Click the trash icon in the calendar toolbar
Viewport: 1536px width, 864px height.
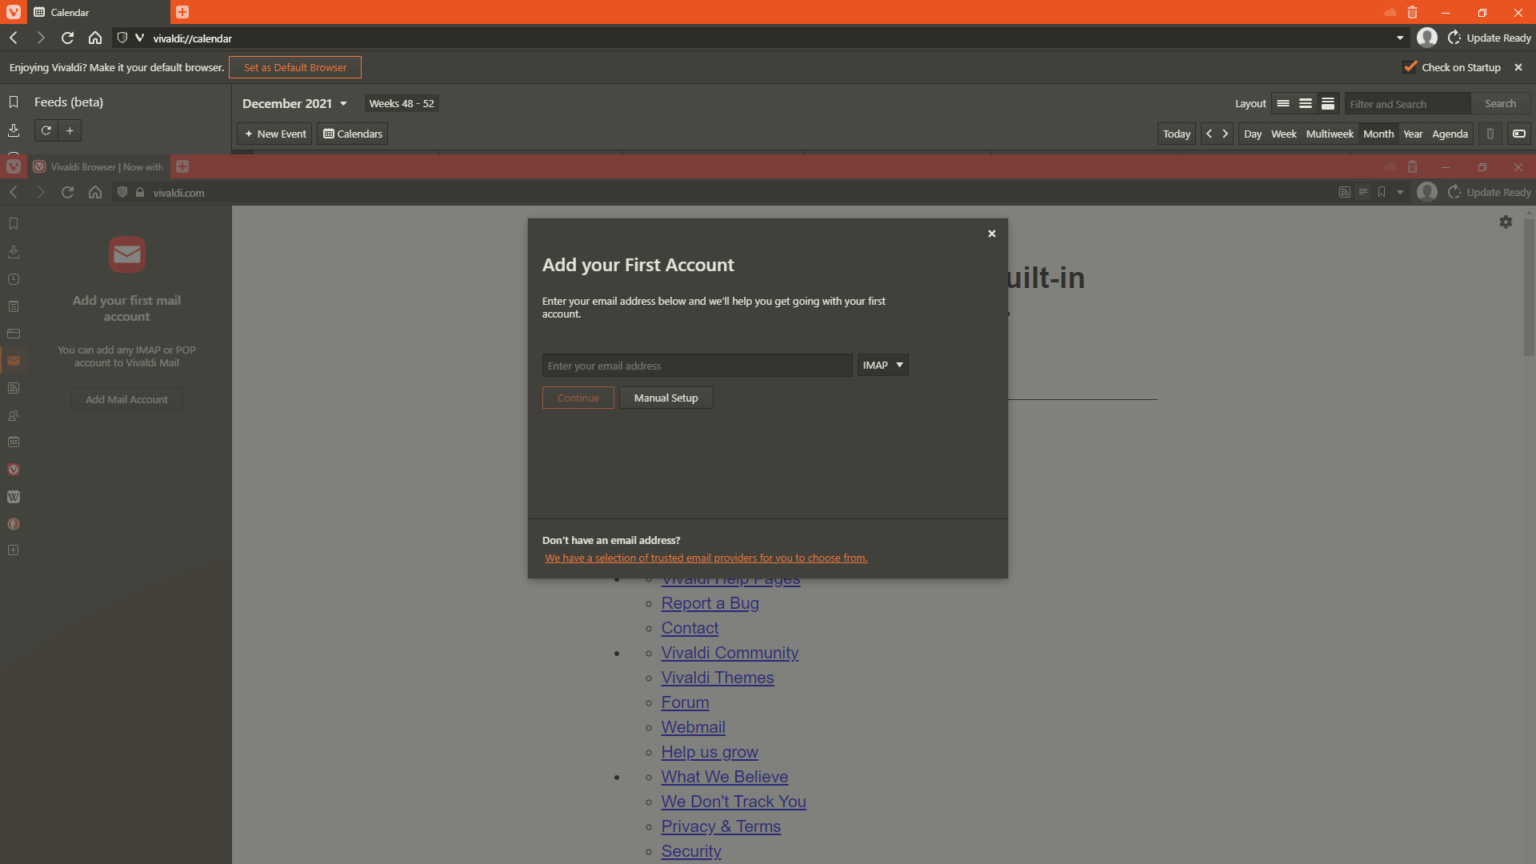point(1490,133)
